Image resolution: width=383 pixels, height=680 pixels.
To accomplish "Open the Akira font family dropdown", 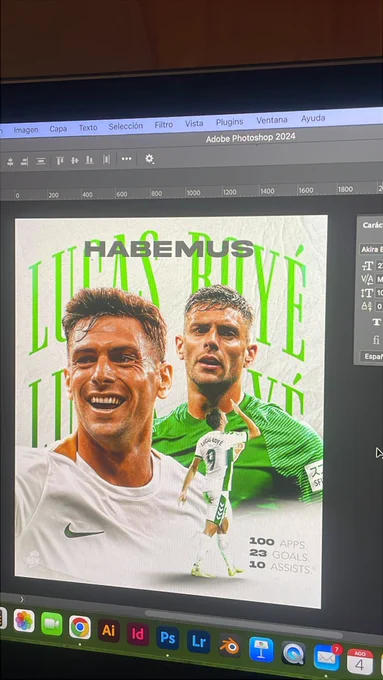I will tap(371, 249).
